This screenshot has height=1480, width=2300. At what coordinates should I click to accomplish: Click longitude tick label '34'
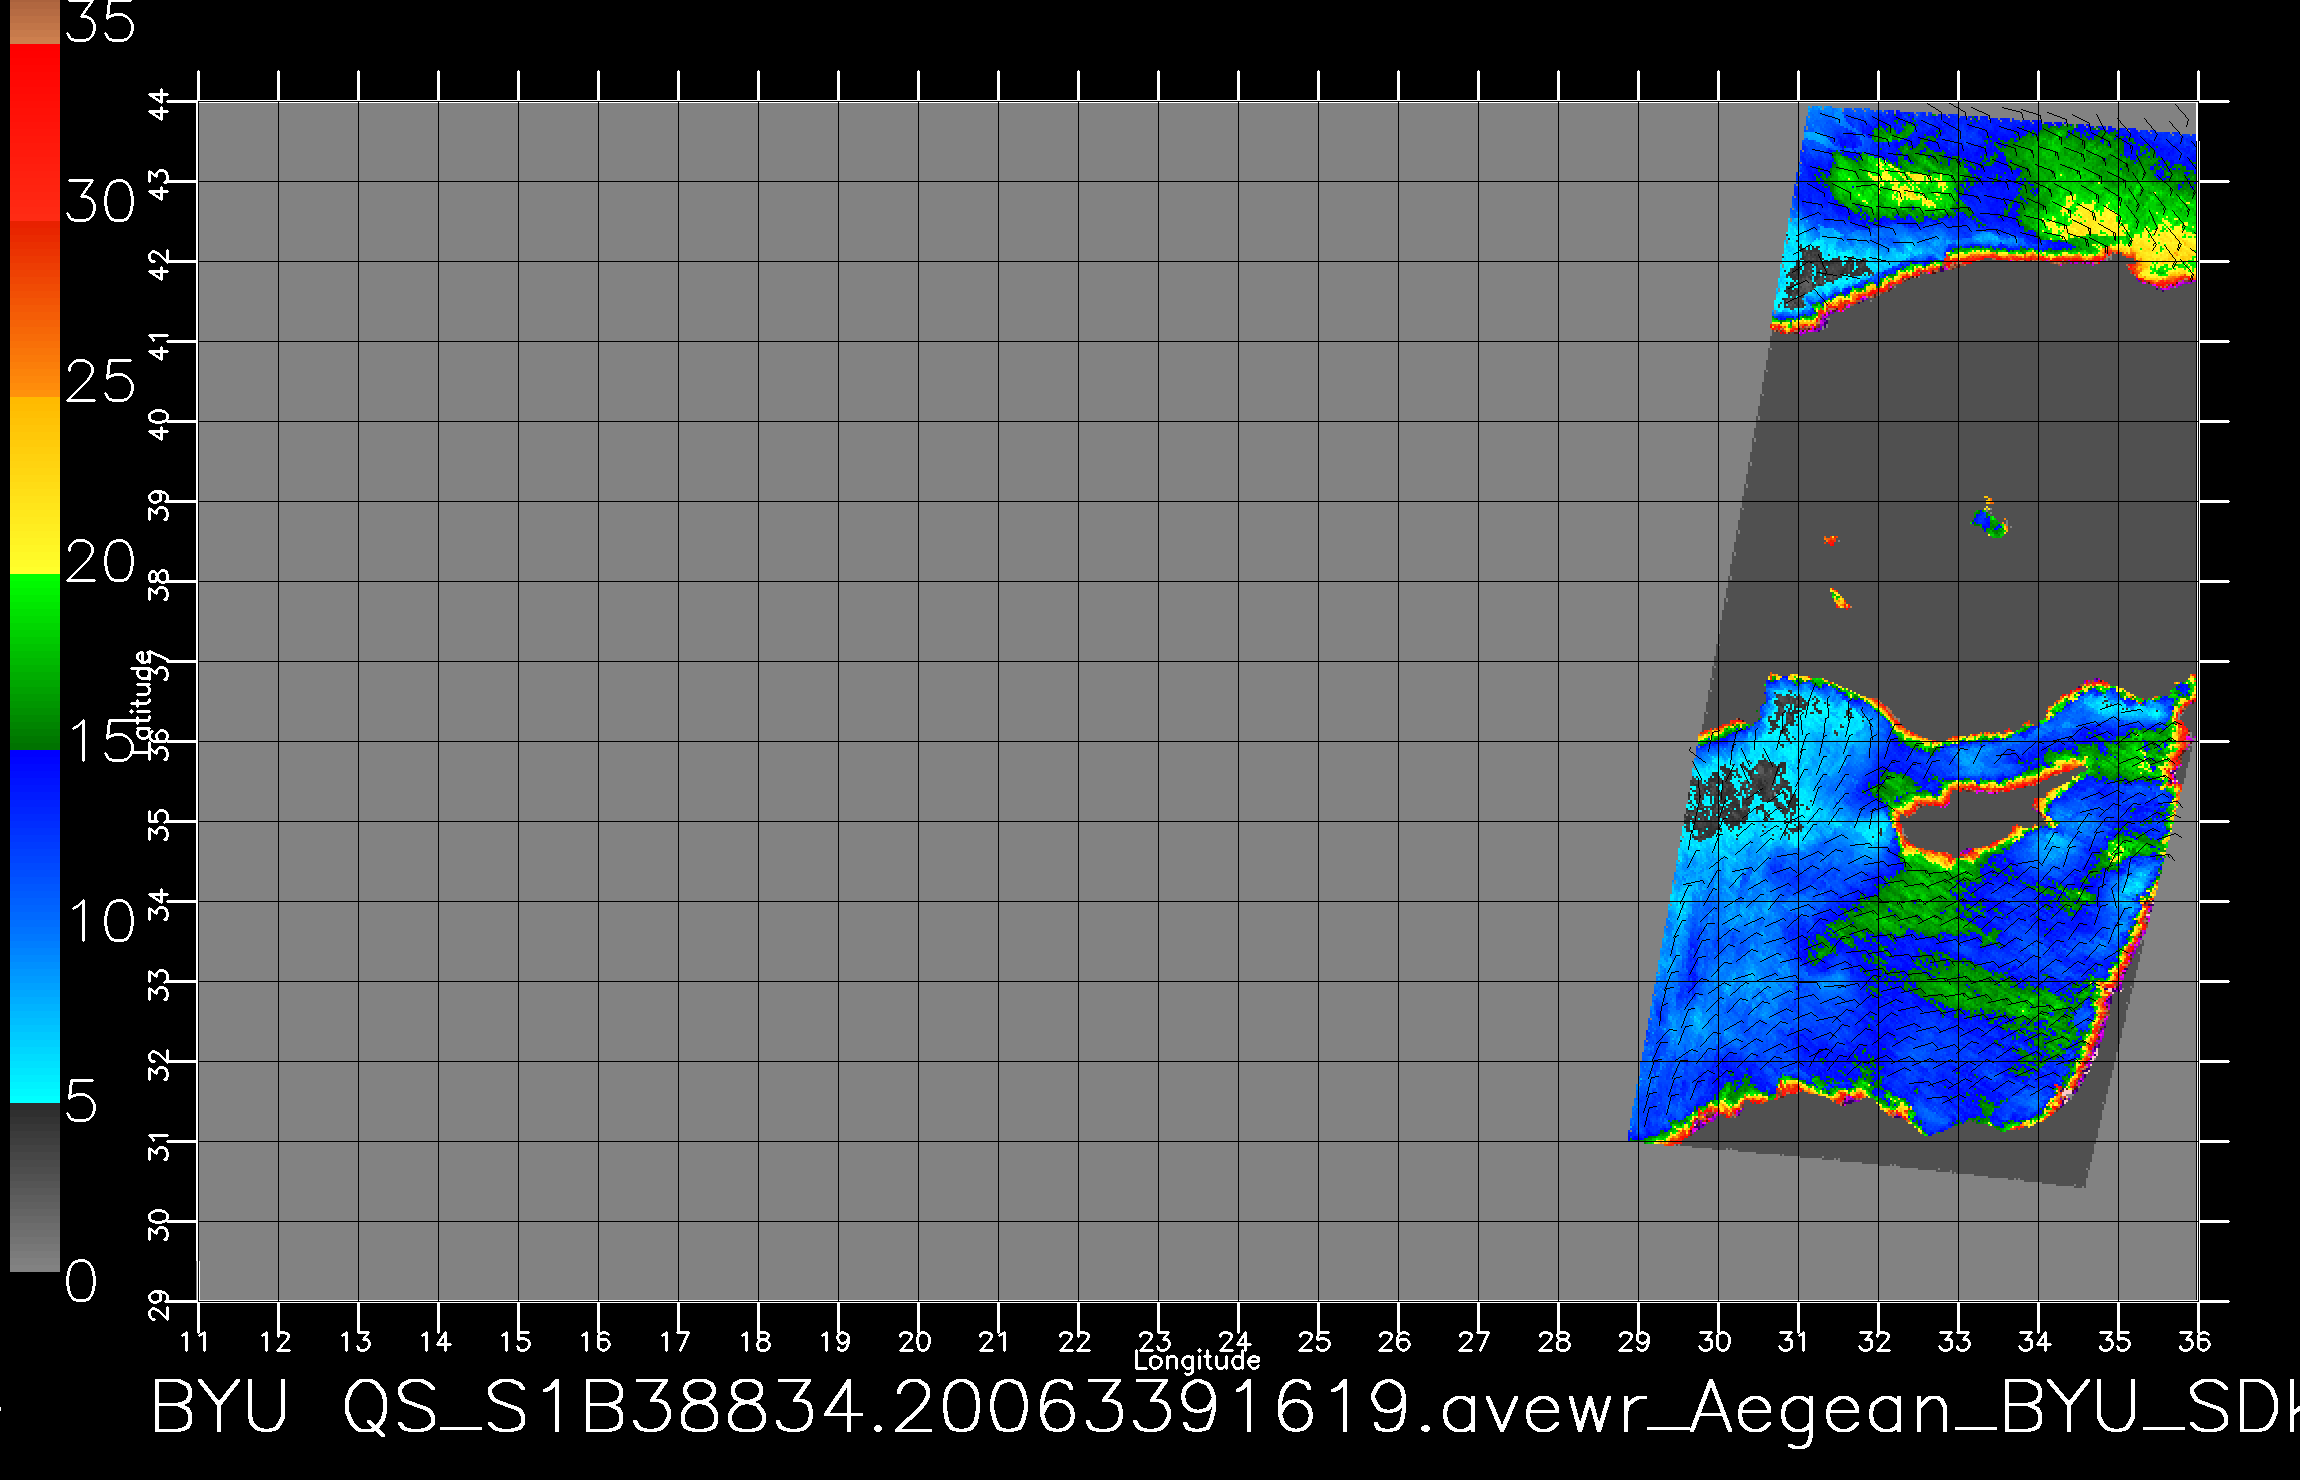coord(2036,1341)
